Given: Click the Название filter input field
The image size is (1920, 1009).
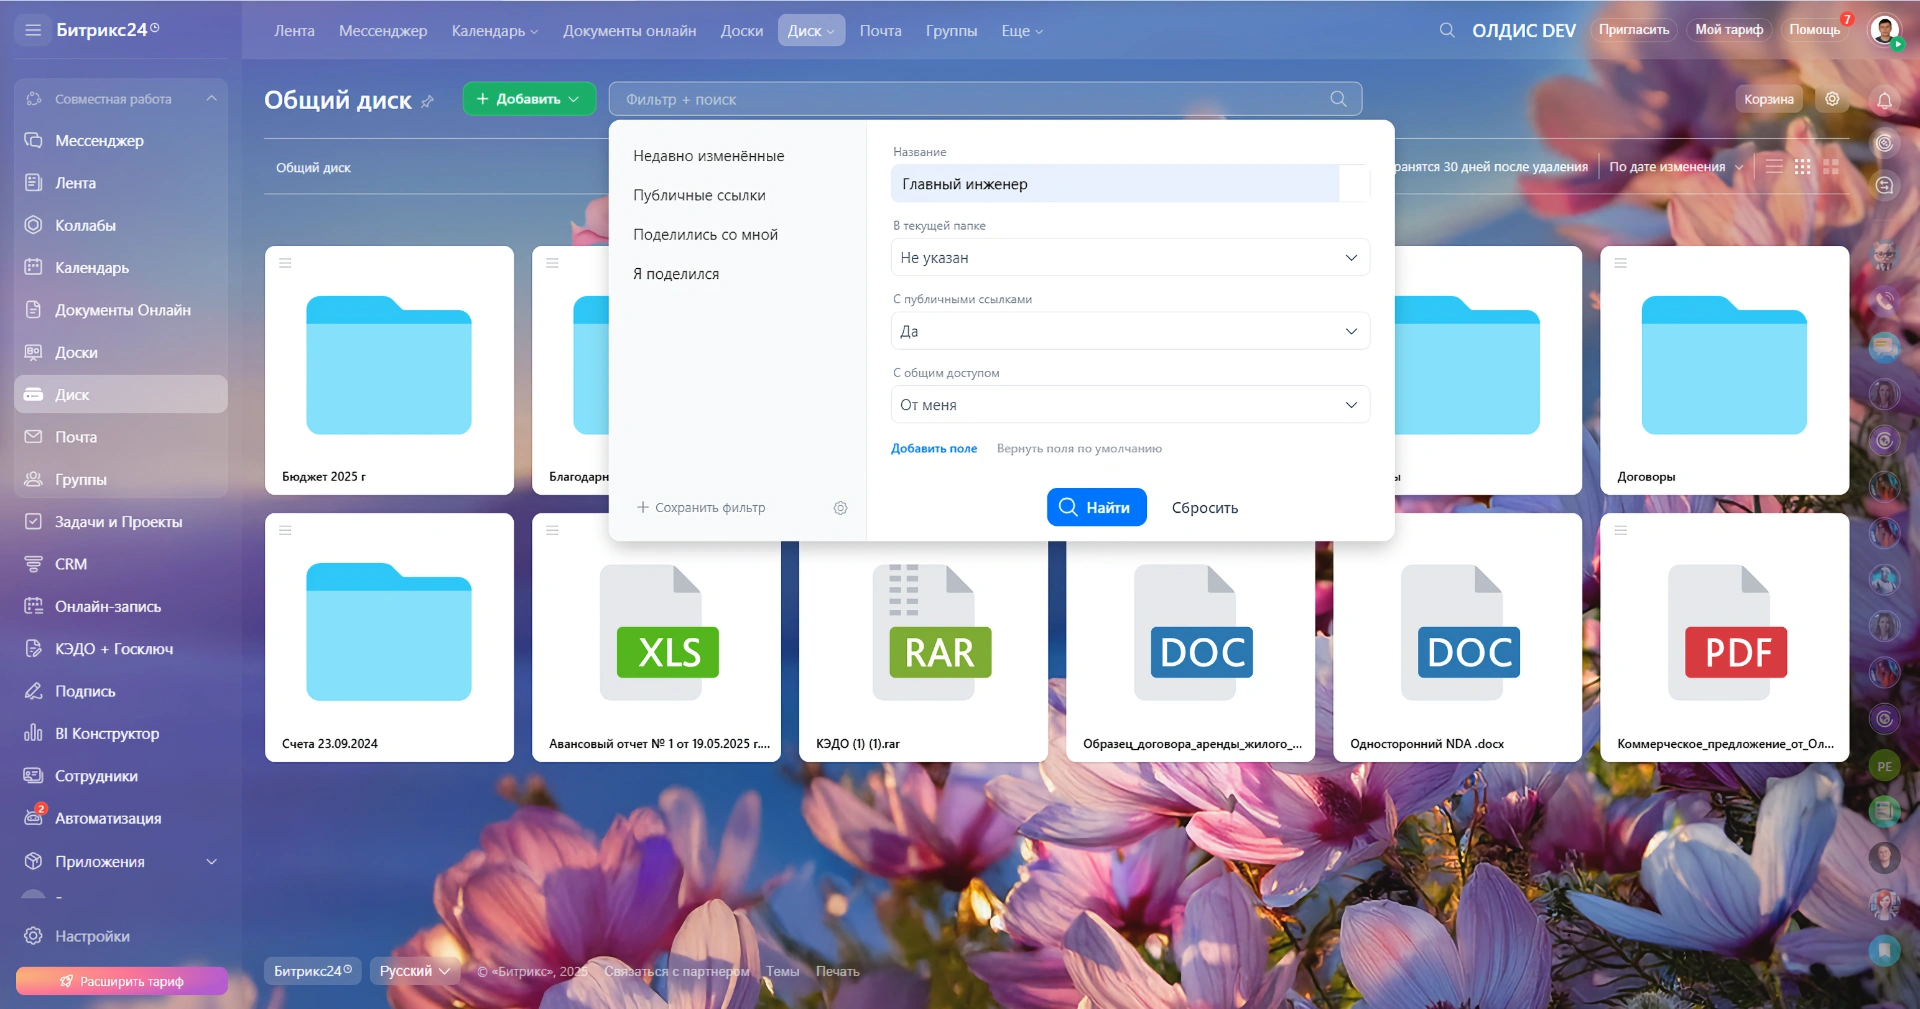Looking at the screenshot, I should click(1114, 184).
